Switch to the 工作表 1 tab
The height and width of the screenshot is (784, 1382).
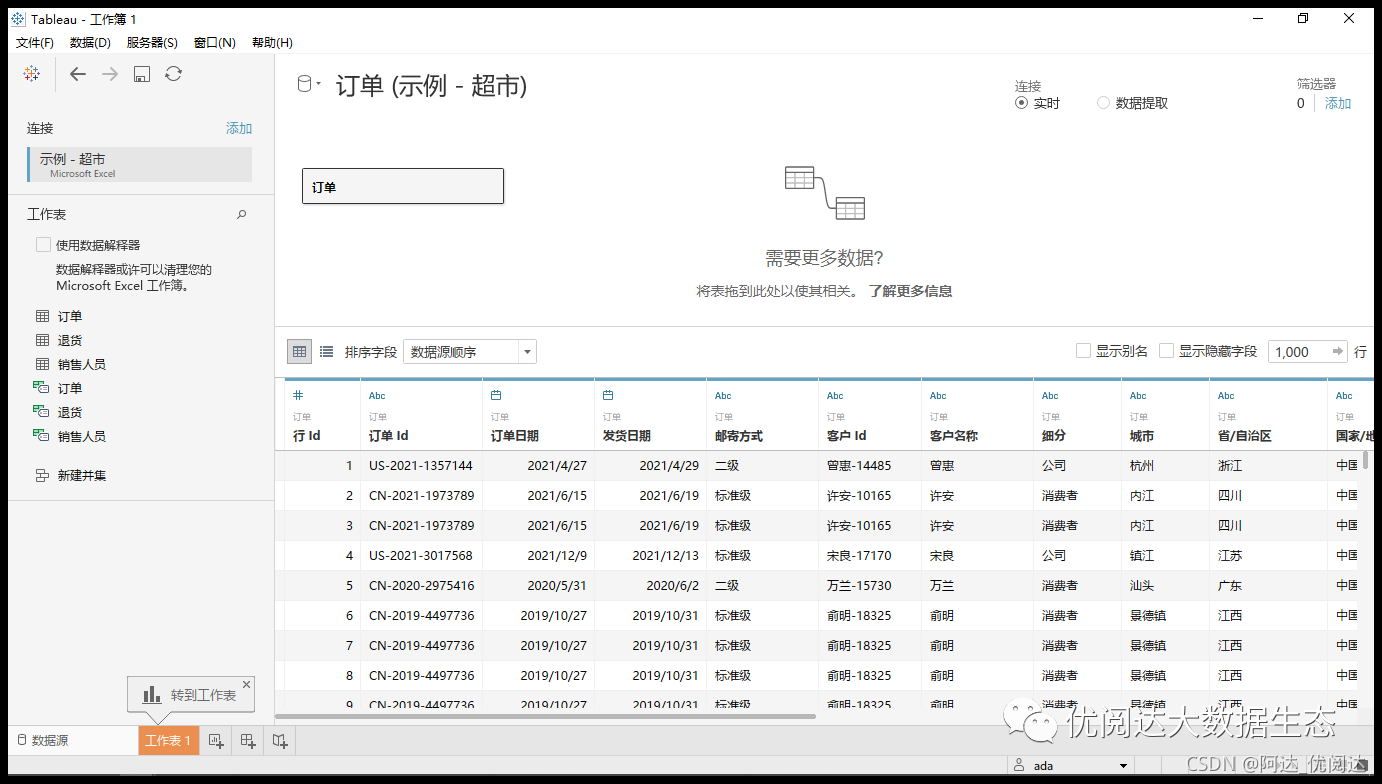[168, 741]
